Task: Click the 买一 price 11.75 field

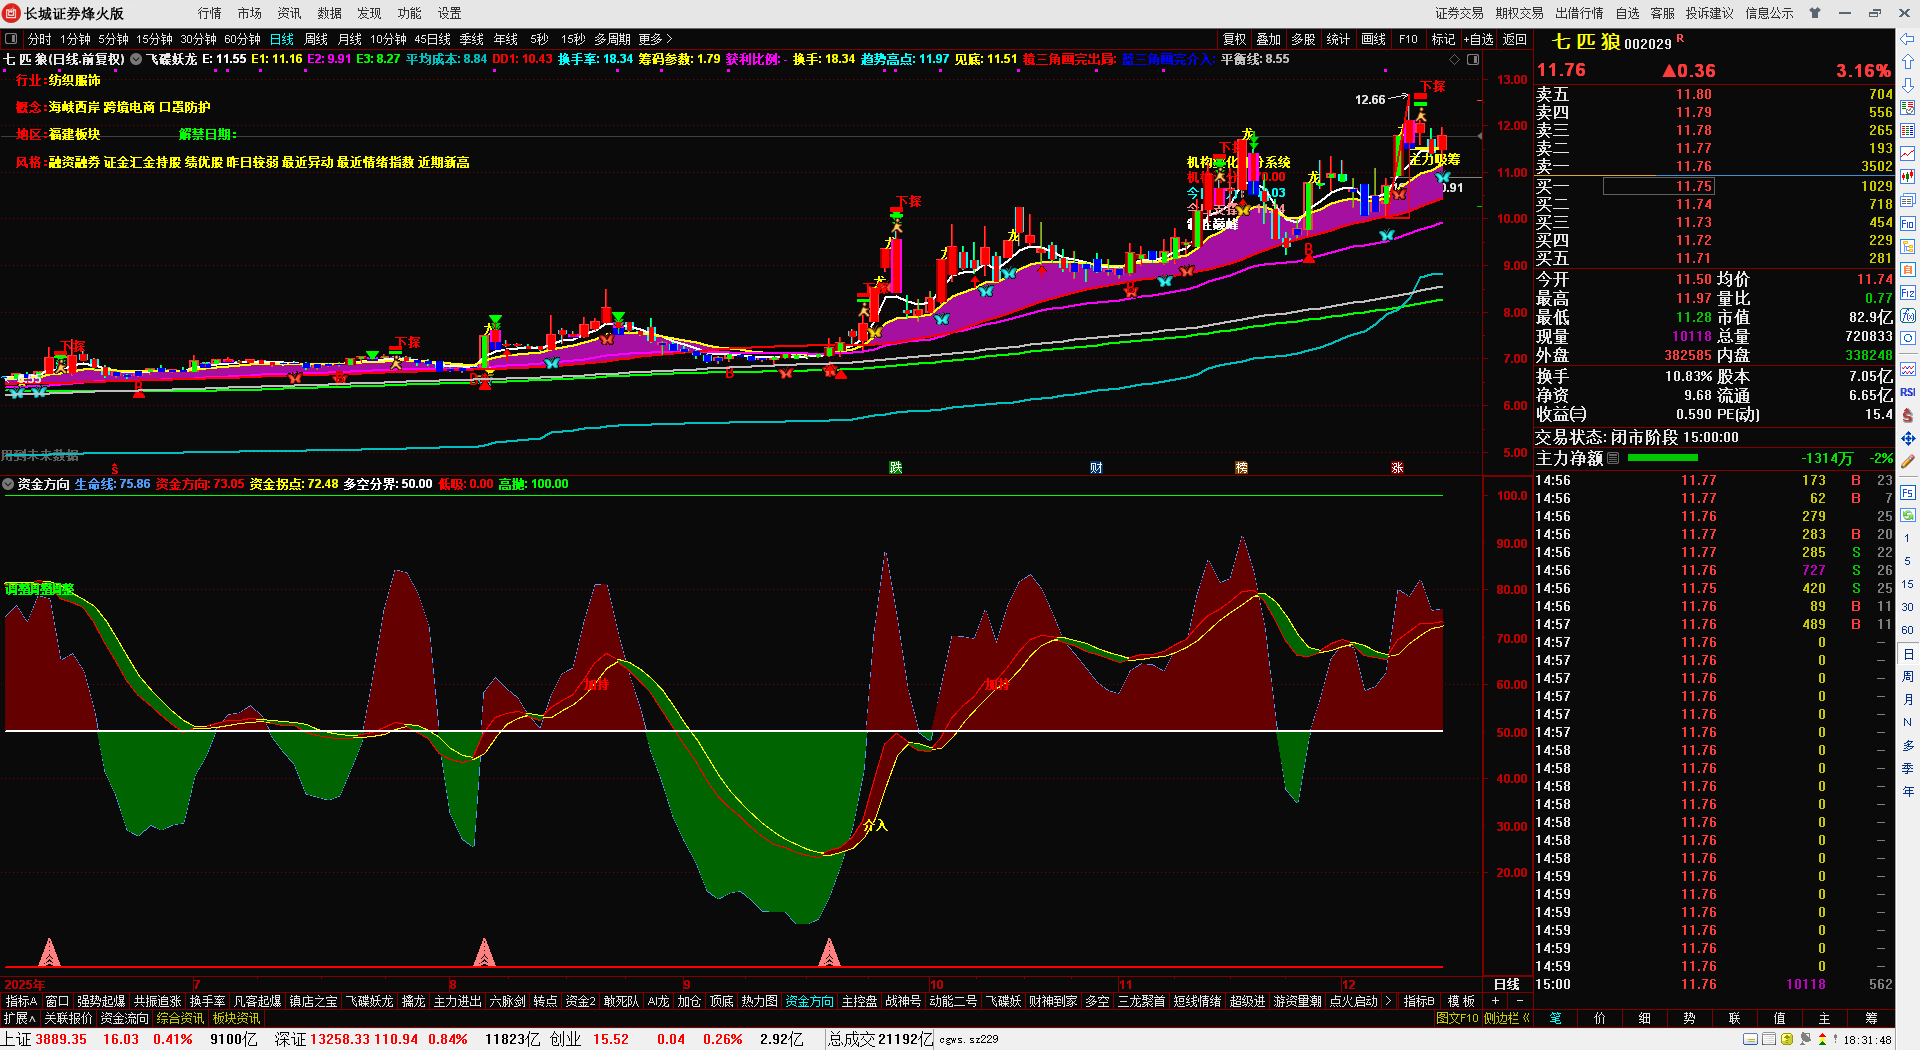Action: point(1659,186)
